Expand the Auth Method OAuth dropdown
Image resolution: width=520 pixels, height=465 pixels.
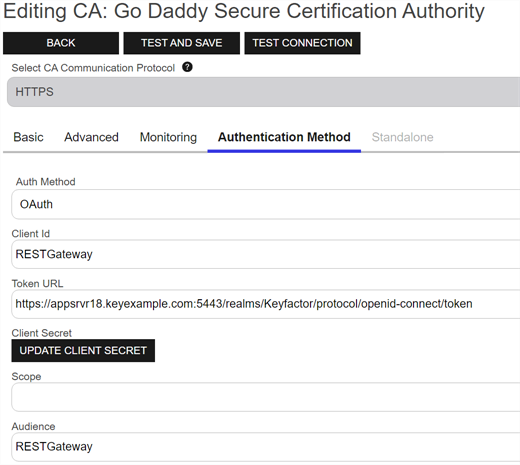tap(266, 204)
